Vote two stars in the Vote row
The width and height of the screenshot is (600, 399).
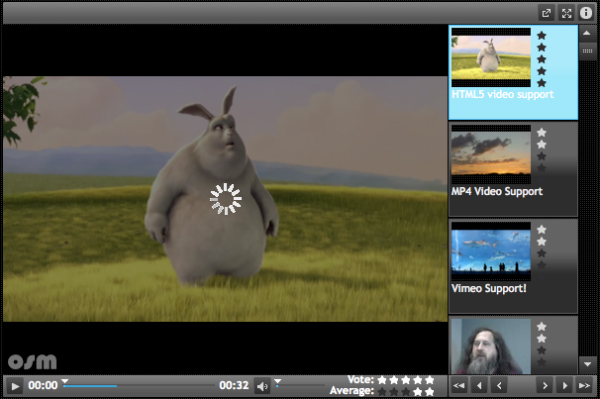[x=394, y=380]
